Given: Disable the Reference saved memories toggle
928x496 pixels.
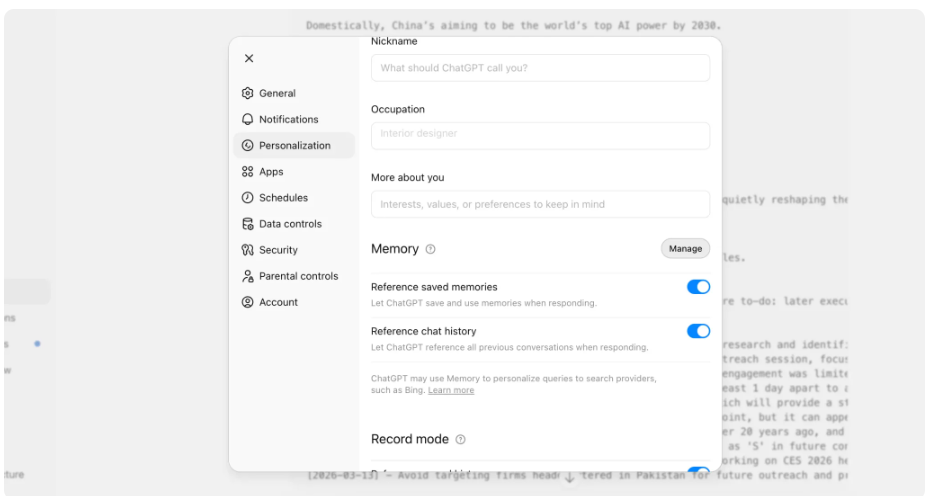Looking at the screenshot, I should [698, 287].
